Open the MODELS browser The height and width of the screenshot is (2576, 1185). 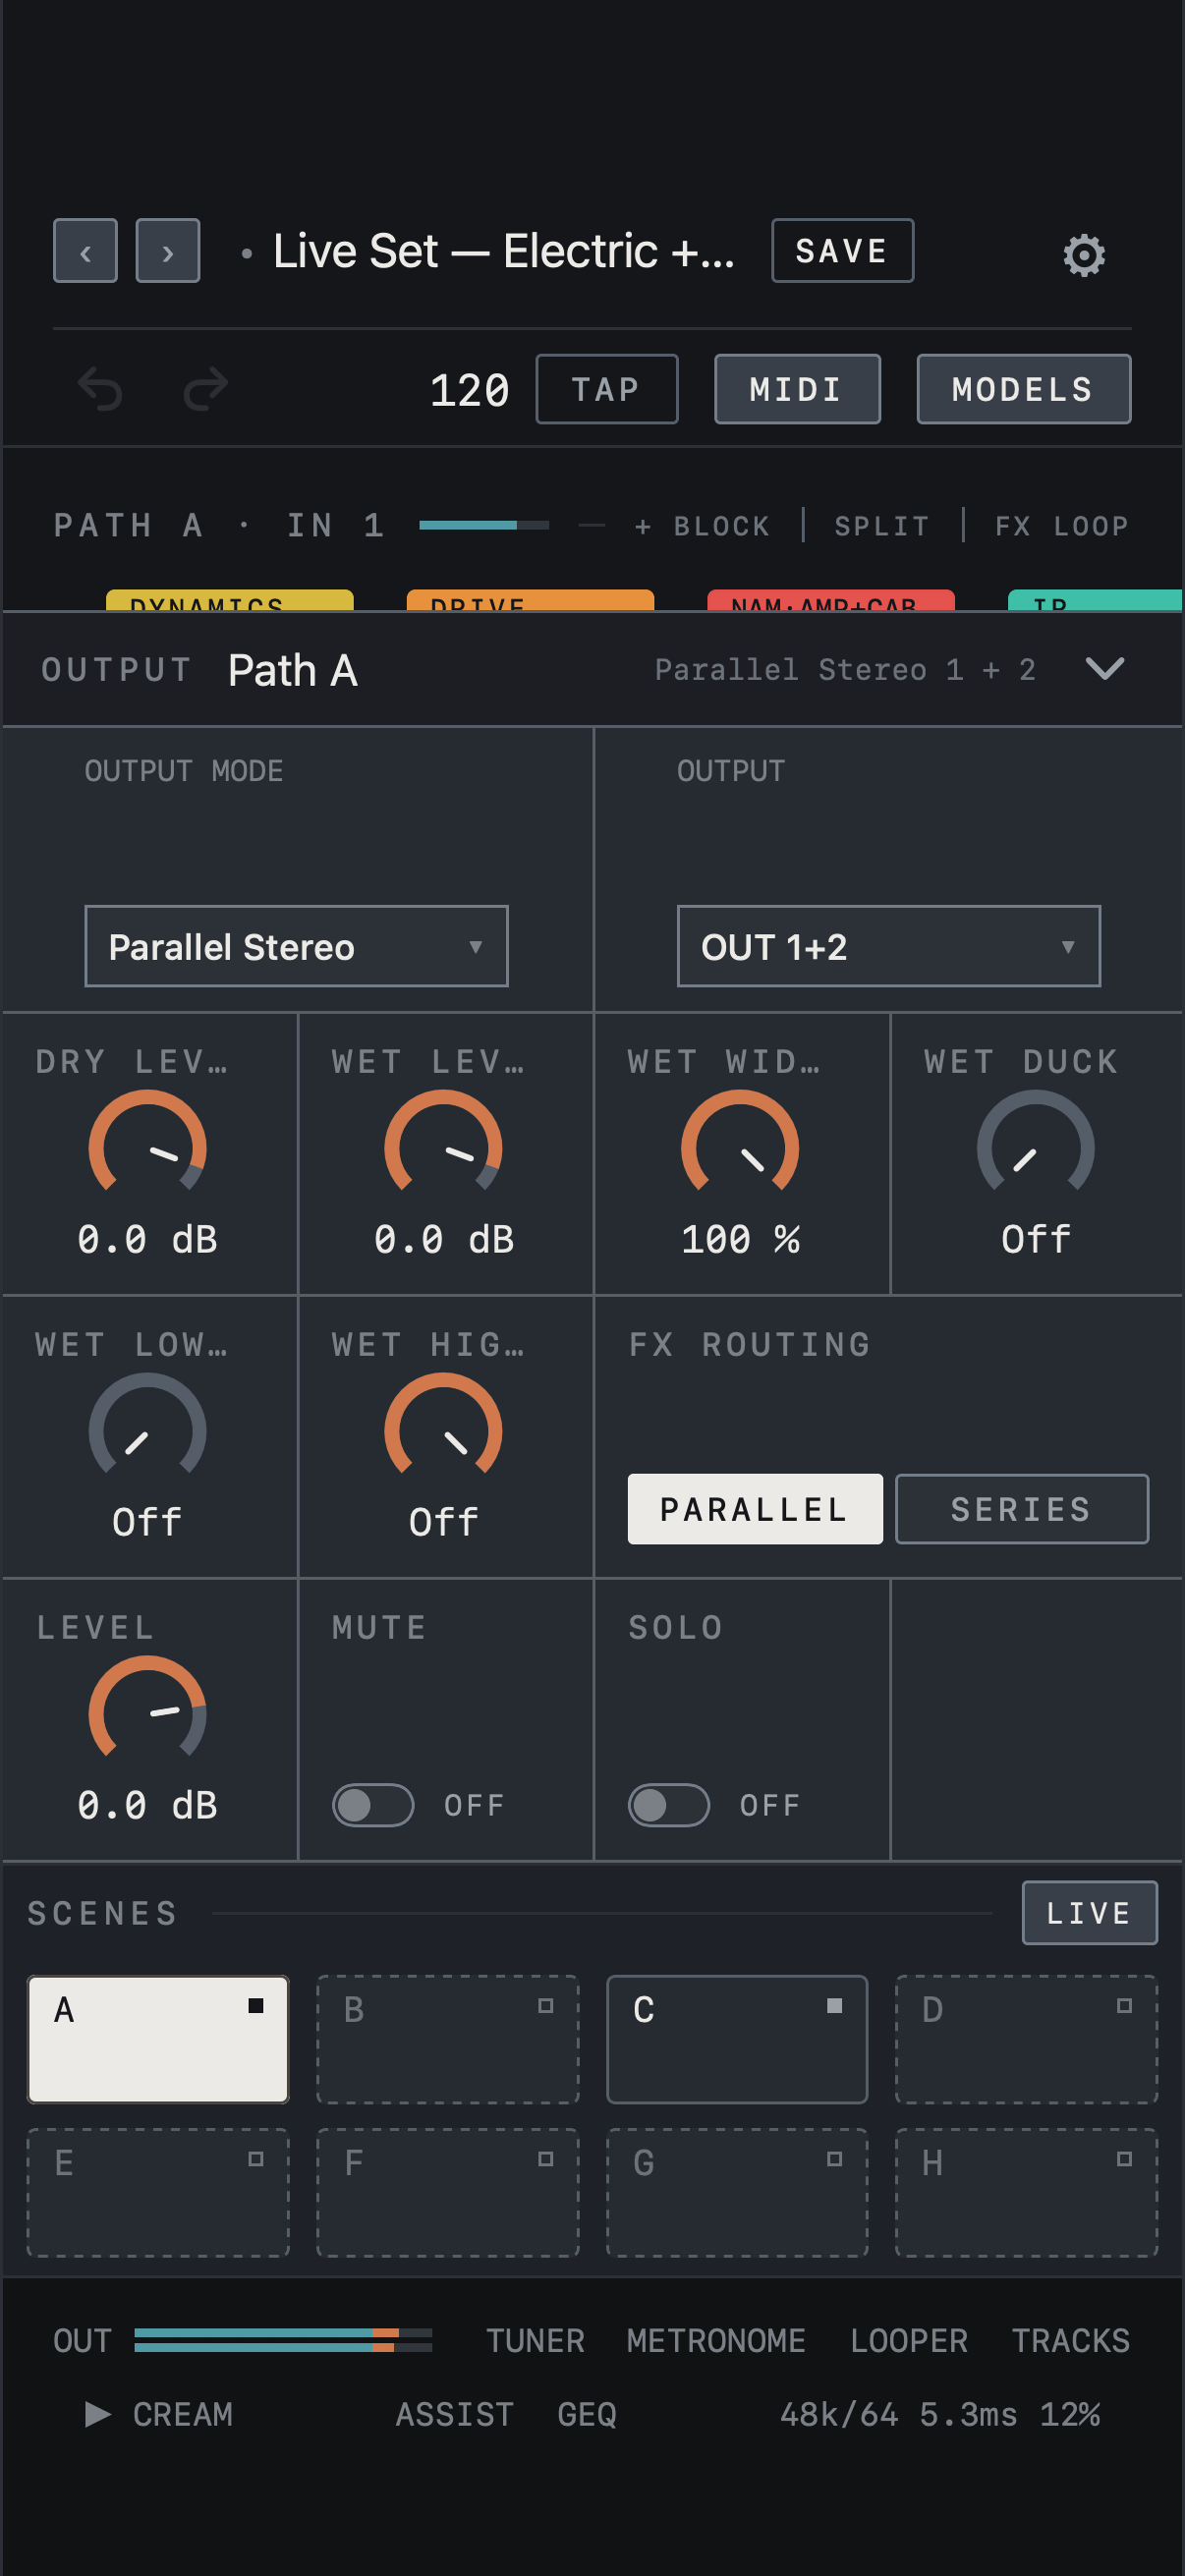[1023, 389]
